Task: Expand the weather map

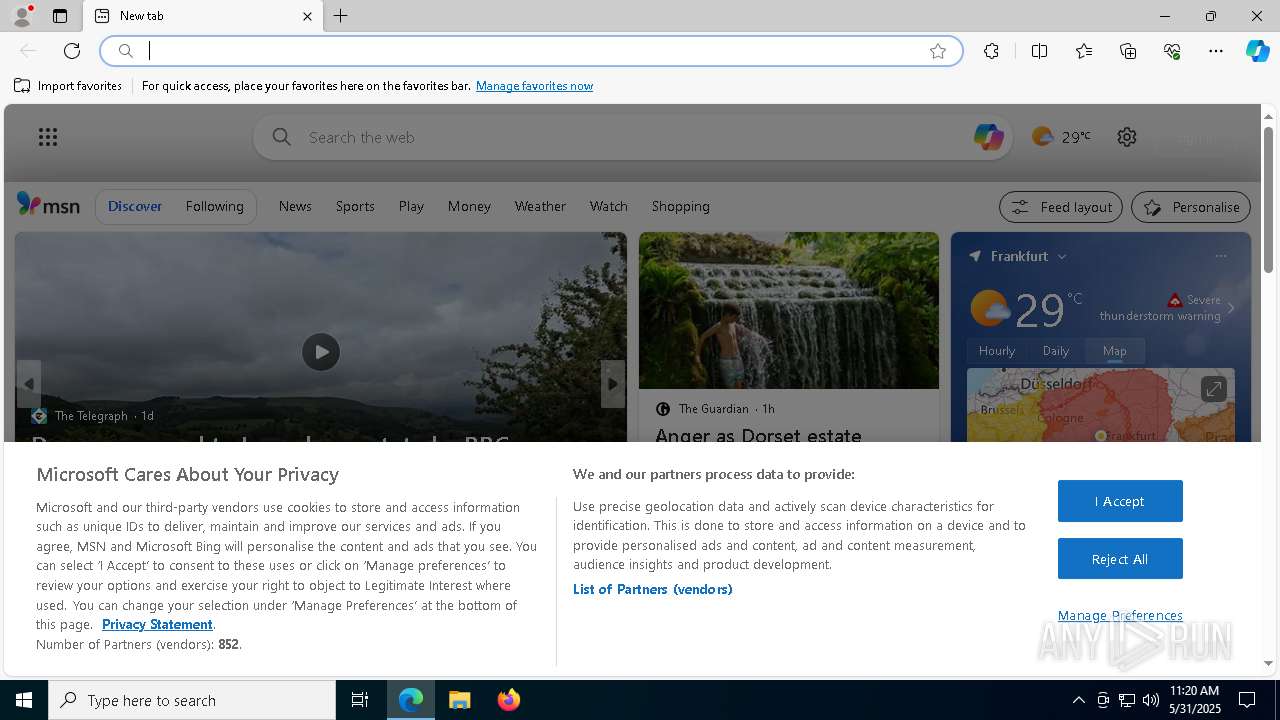Action: pyautogui.click(x=1213, y=389)
